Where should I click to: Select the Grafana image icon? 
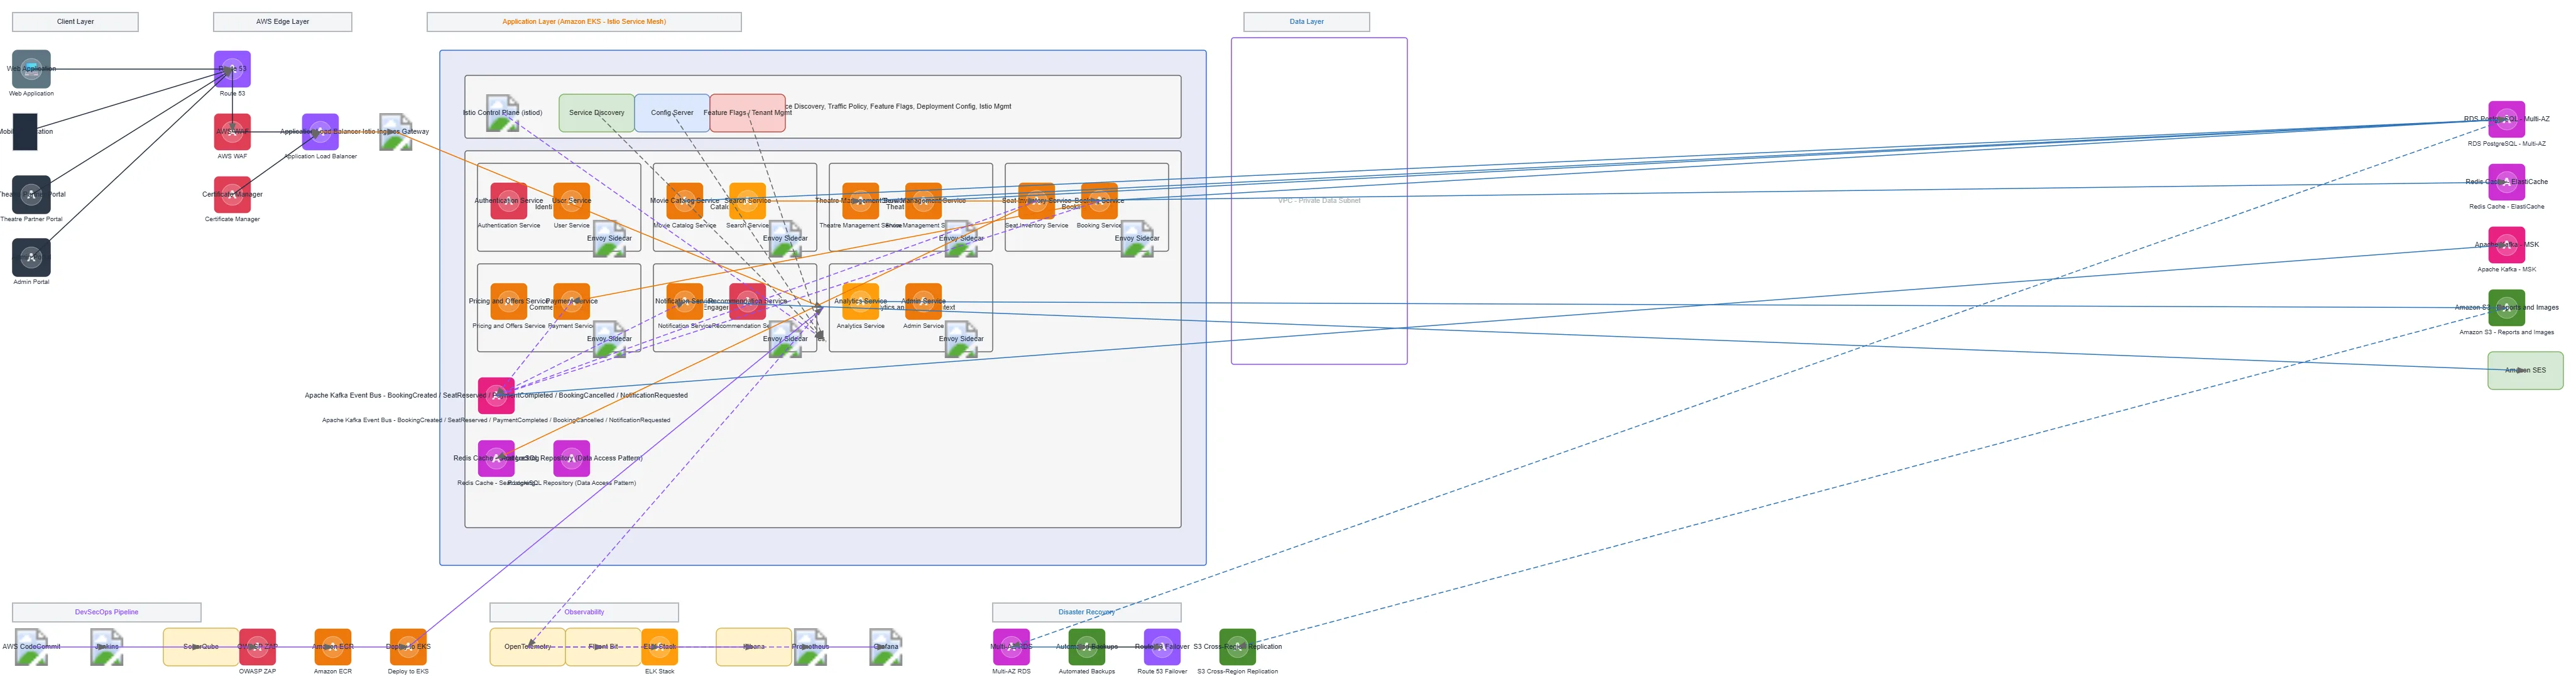885,647
